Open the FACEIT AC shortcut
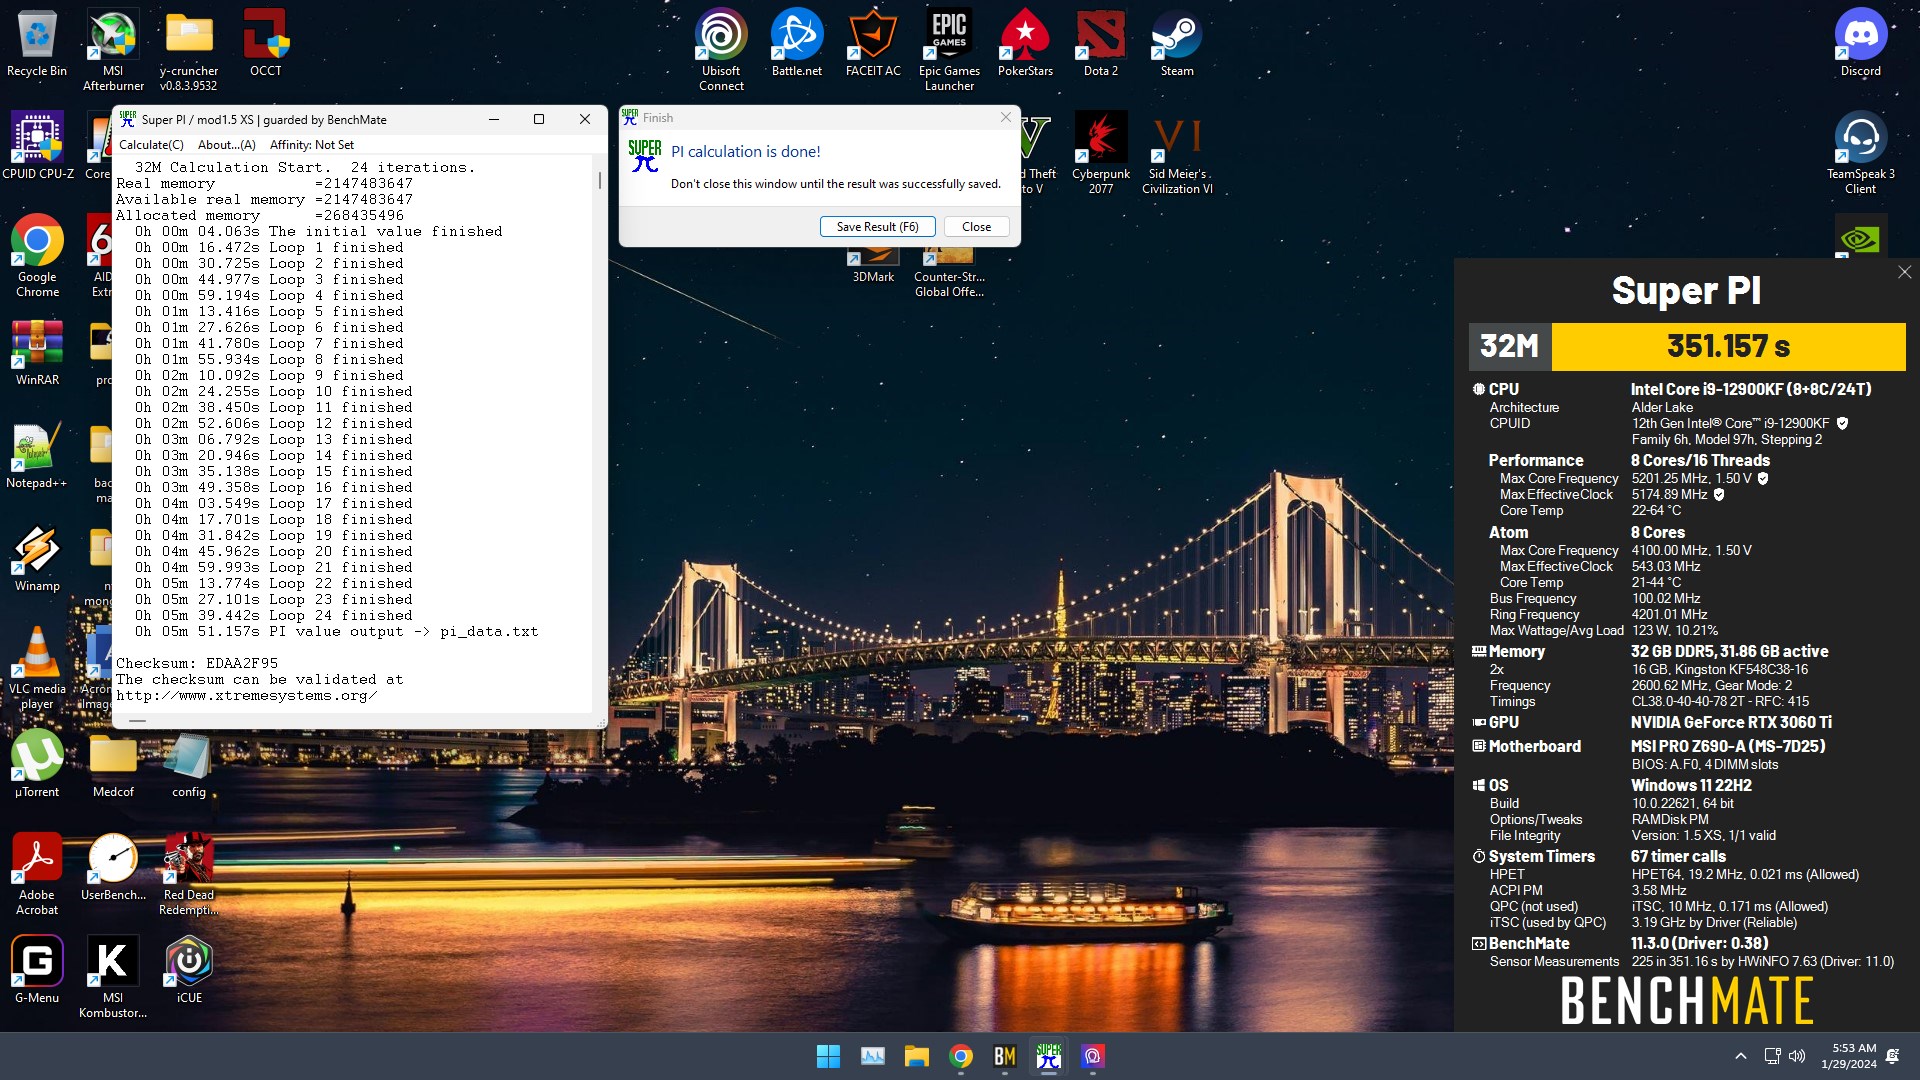 [873, 44]
